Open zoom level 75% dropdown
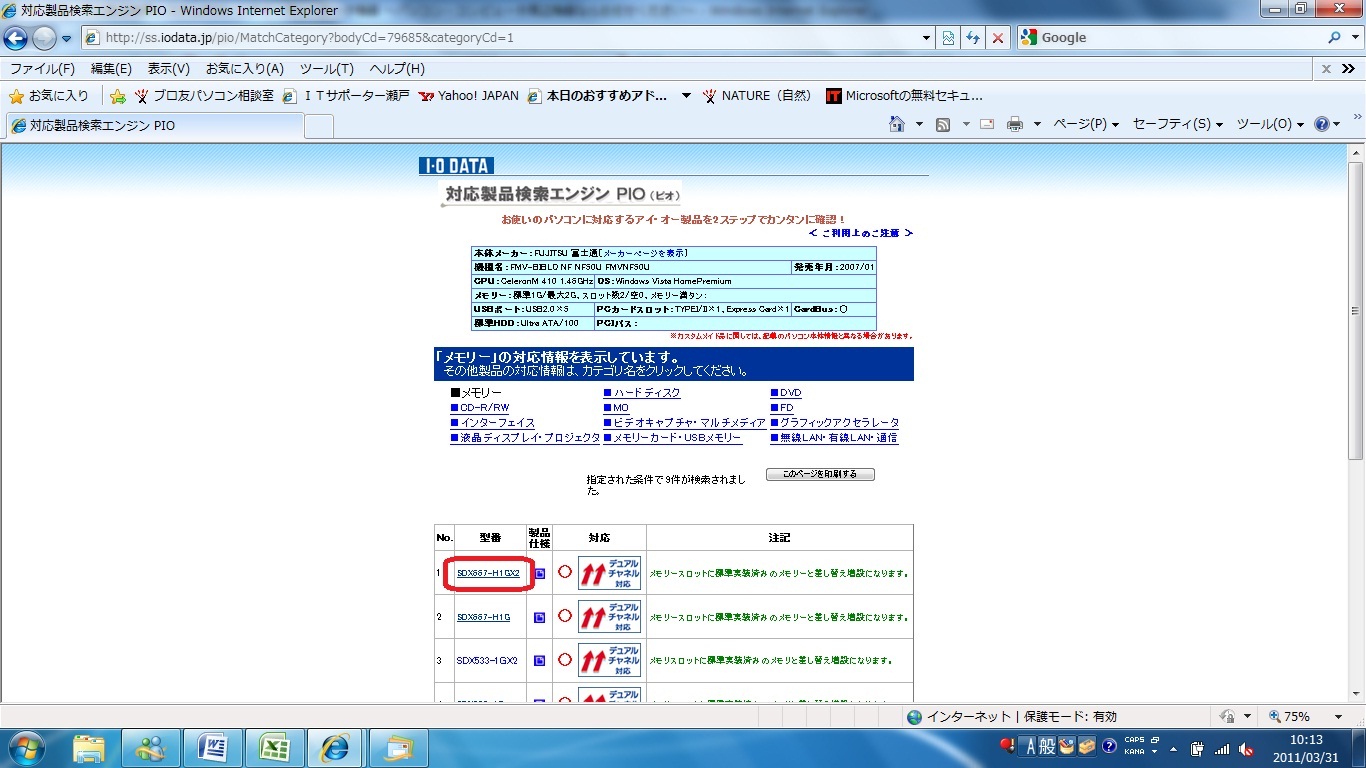The image size is (1366, 768). point(1338,717)
